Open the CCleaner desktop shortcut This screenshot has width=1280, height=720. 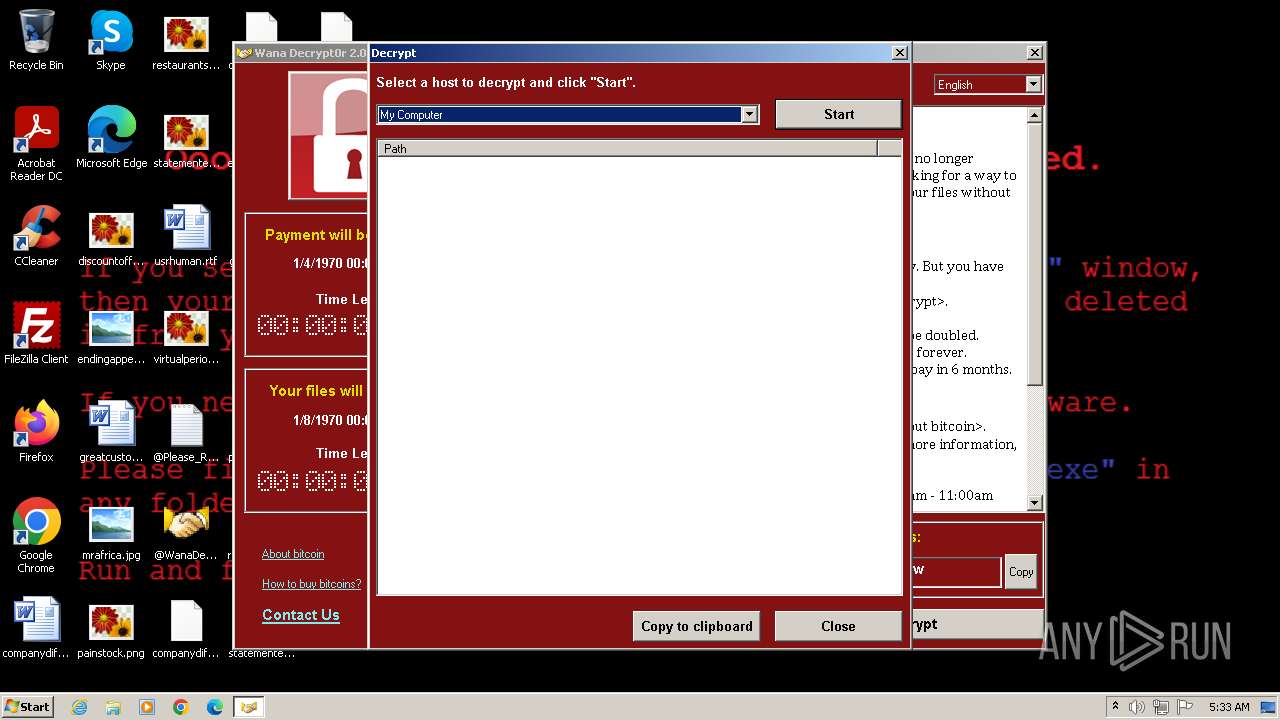[36, 235]
